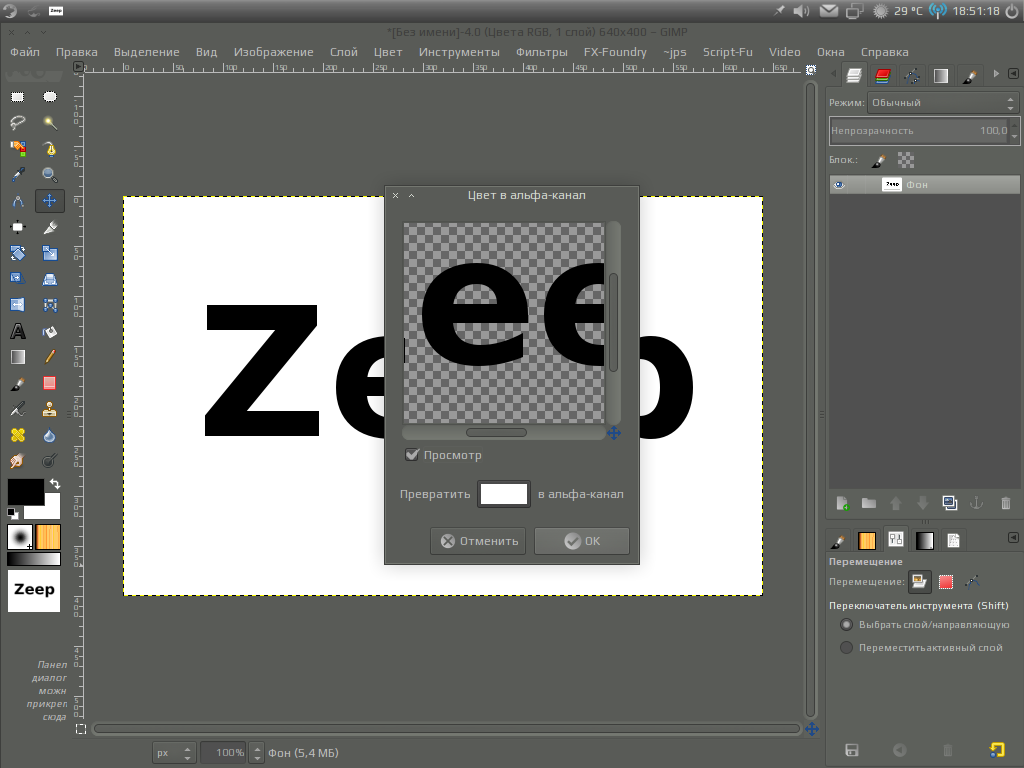Pick the Free Select lasso tool
Image resolution: width=1024 pixels, height=768 pixels.
(x=18, y=123)
